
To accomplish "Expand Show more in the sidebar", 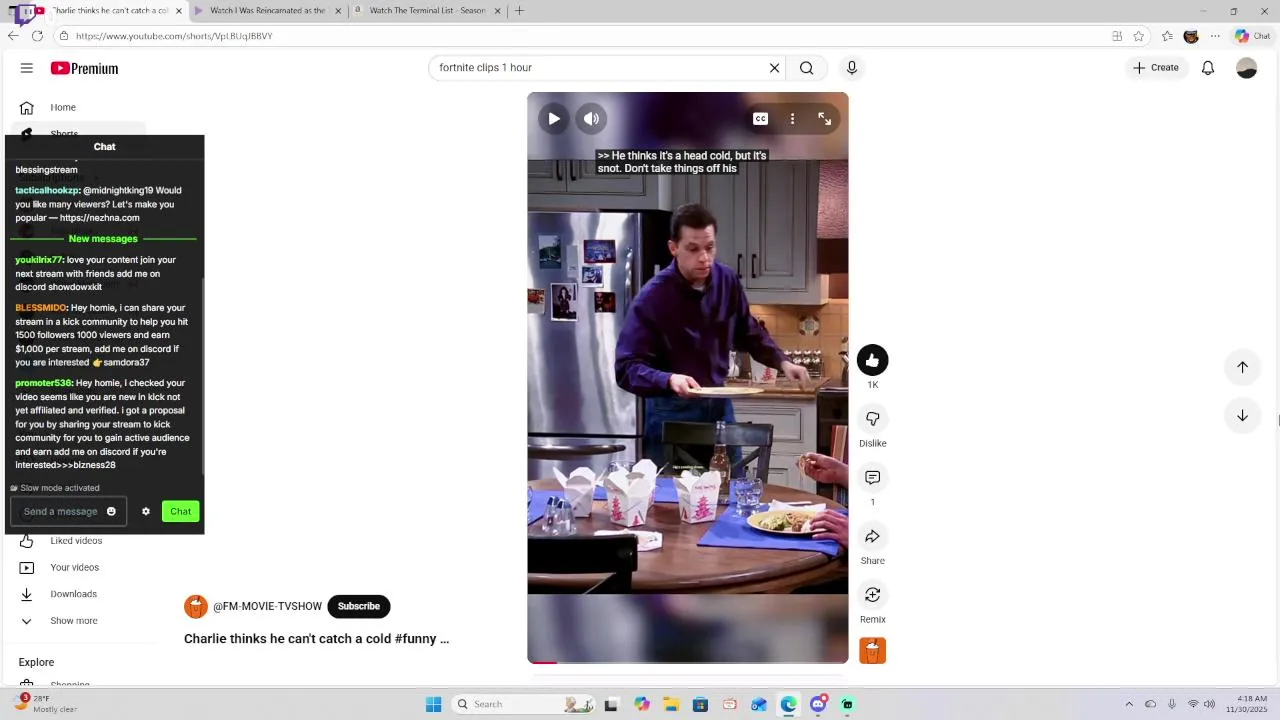I will [75, 621].
